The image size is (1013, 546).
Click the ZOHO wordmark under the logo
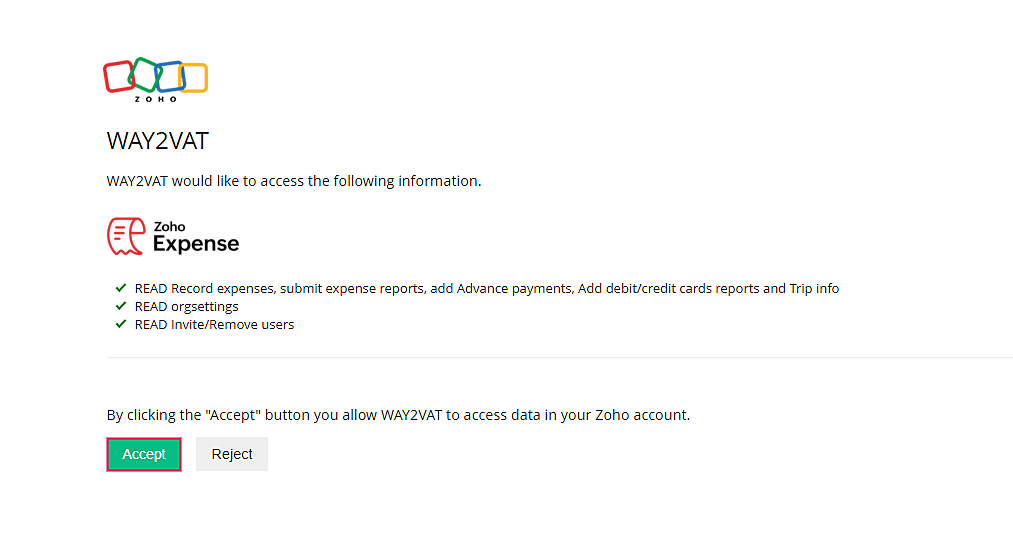click(x=155, y=99)
